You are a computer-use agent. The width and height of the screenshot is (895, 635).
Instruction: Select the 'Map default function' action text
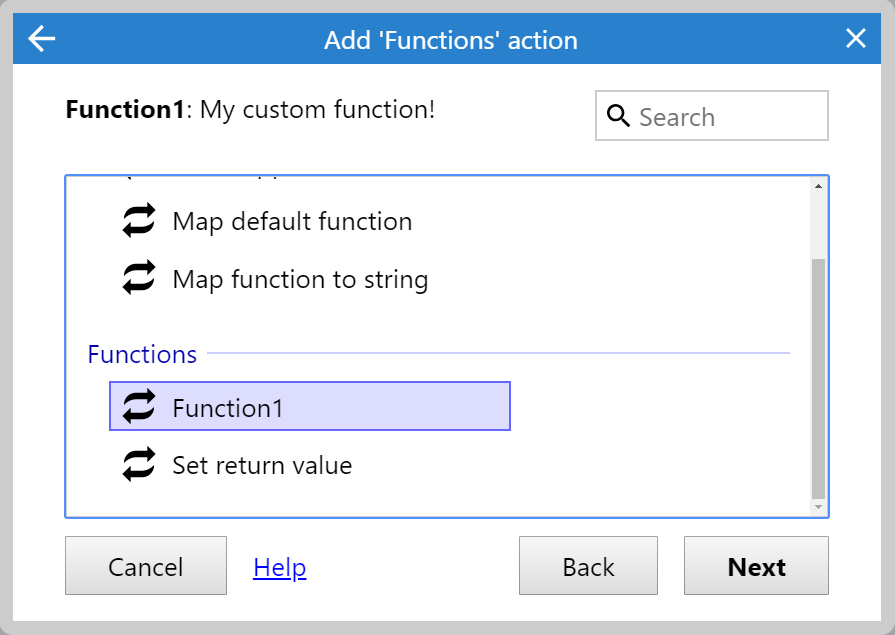click(x=292, y=221)
